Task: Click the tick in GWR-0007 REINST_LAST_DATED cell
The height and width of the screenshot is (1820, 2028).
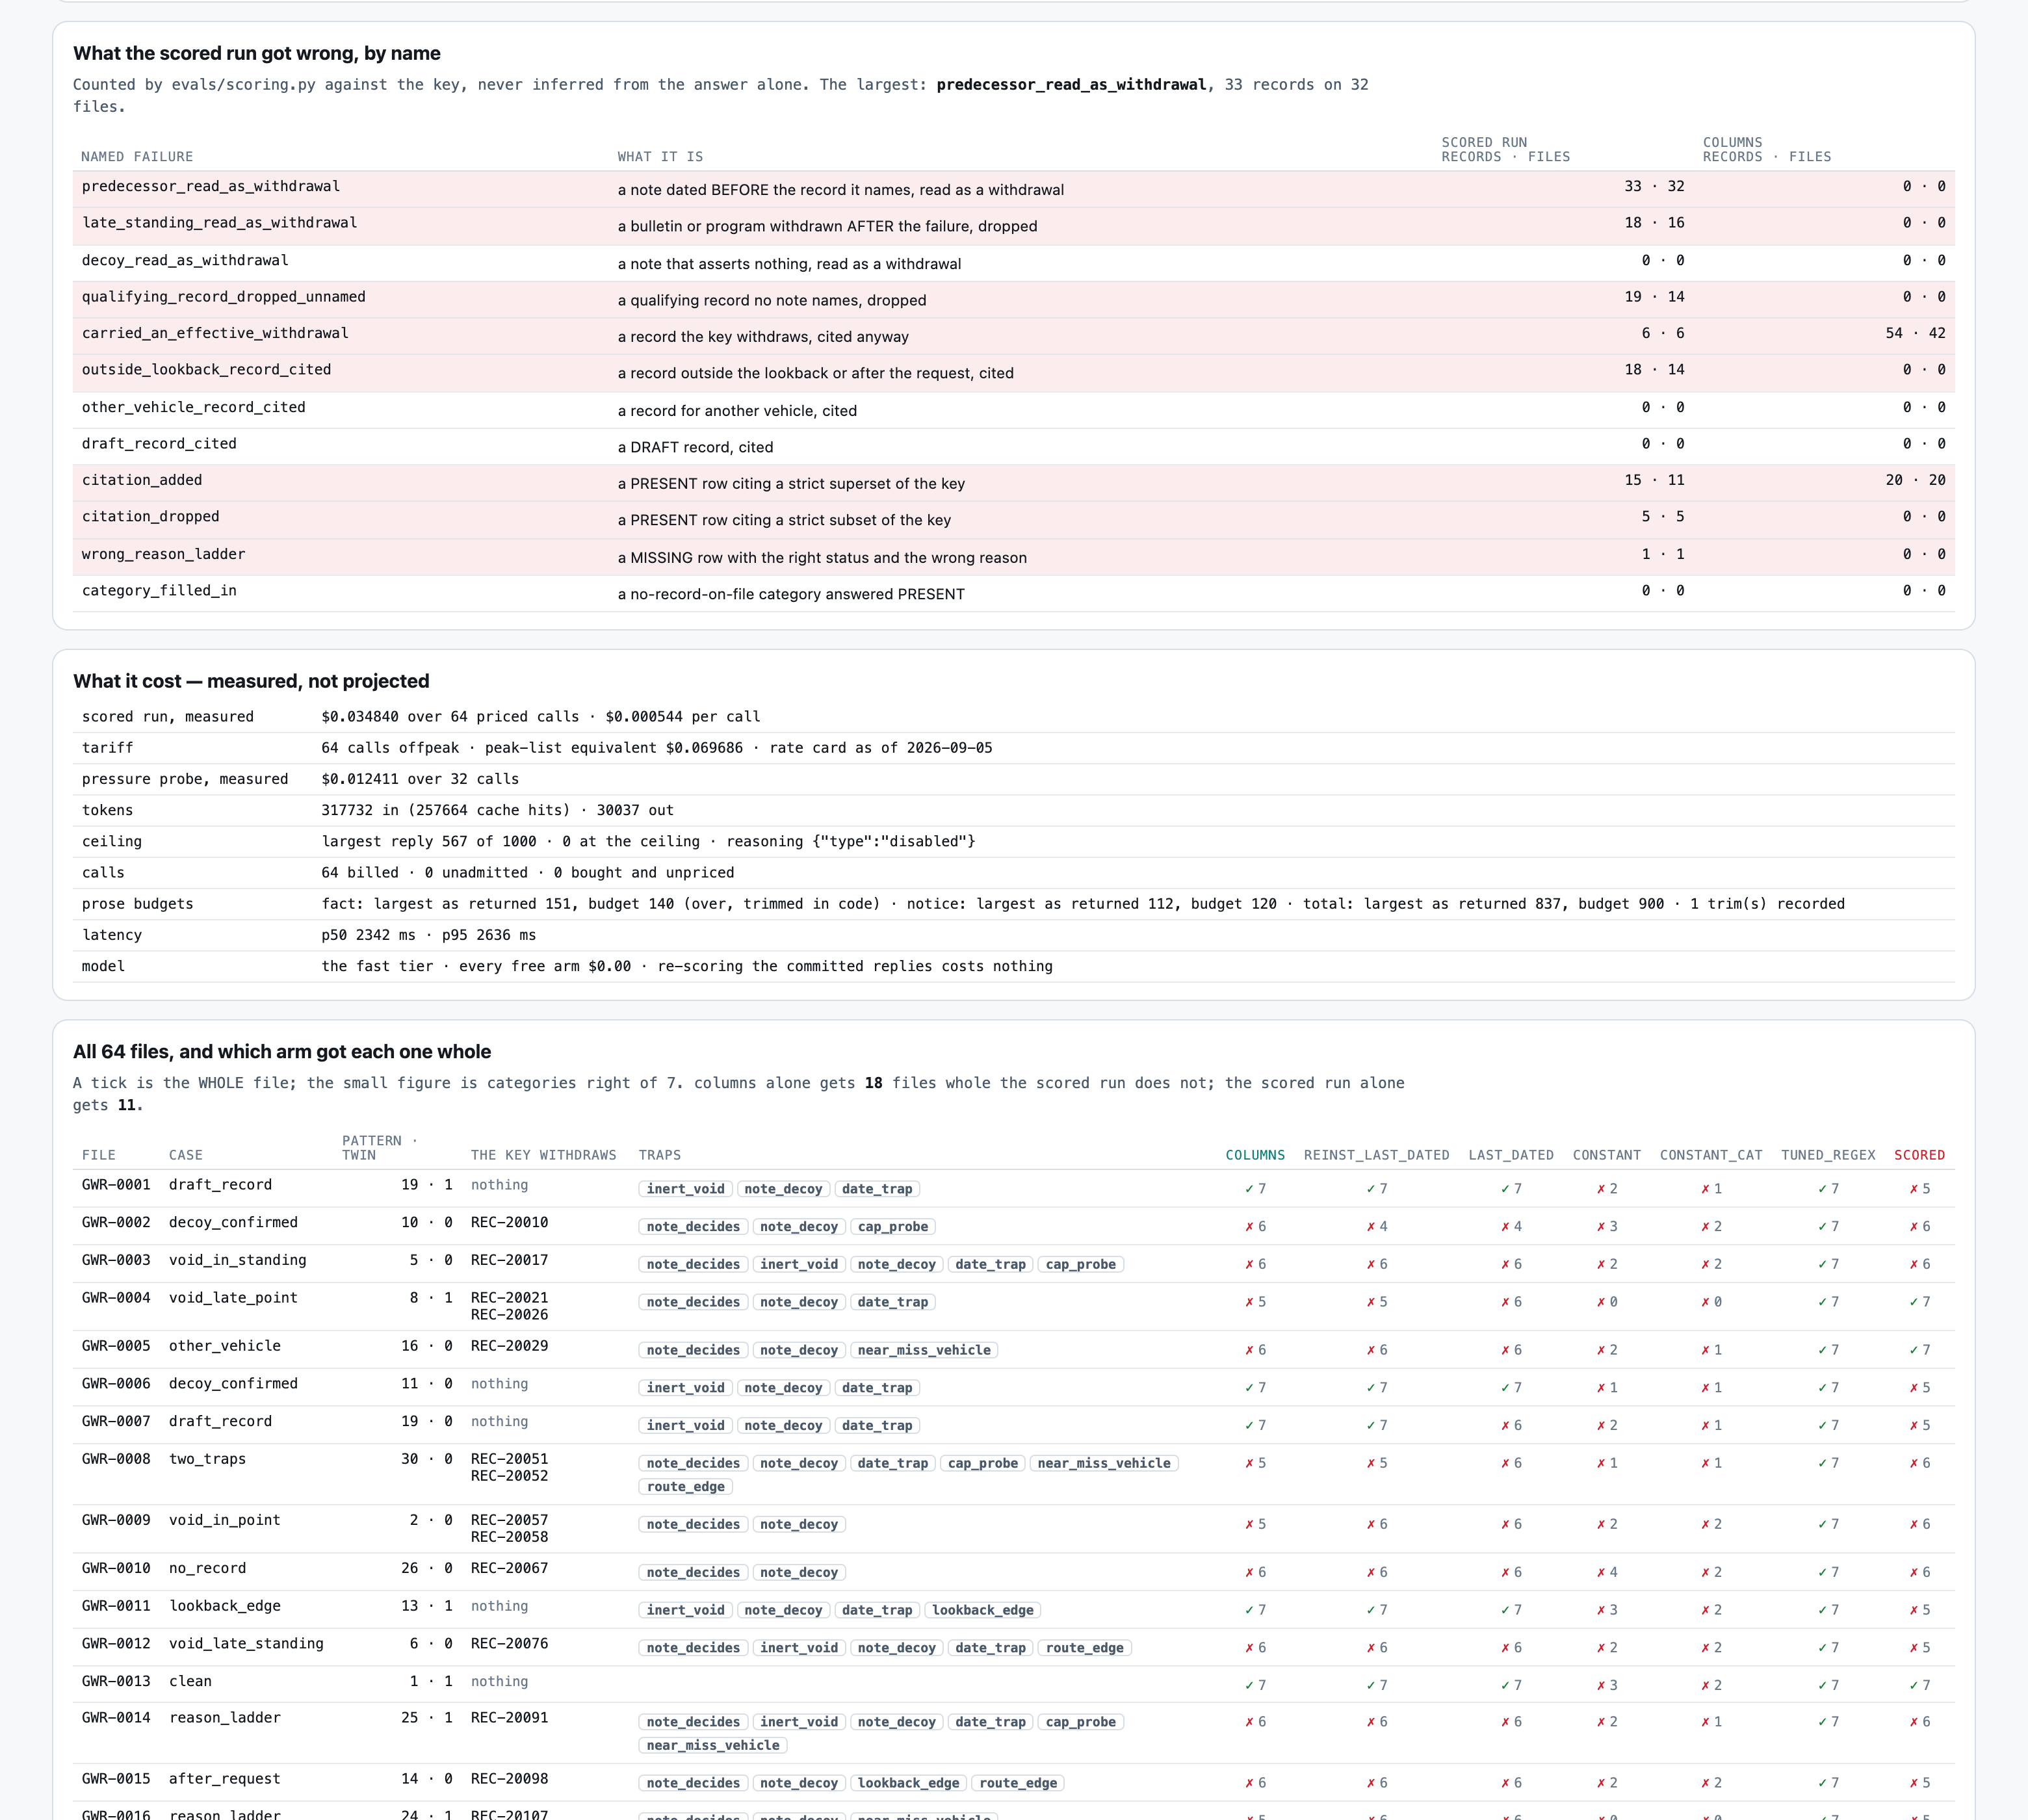Action: click(1371, 1426)
